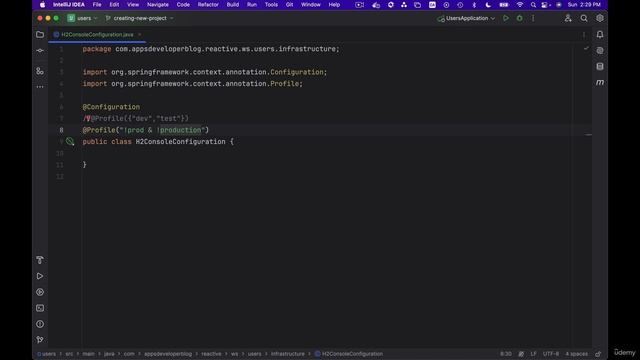This screenshot has width=640, height=360.
Task: Open IDE settings gear icon
Action: (600, 18)
